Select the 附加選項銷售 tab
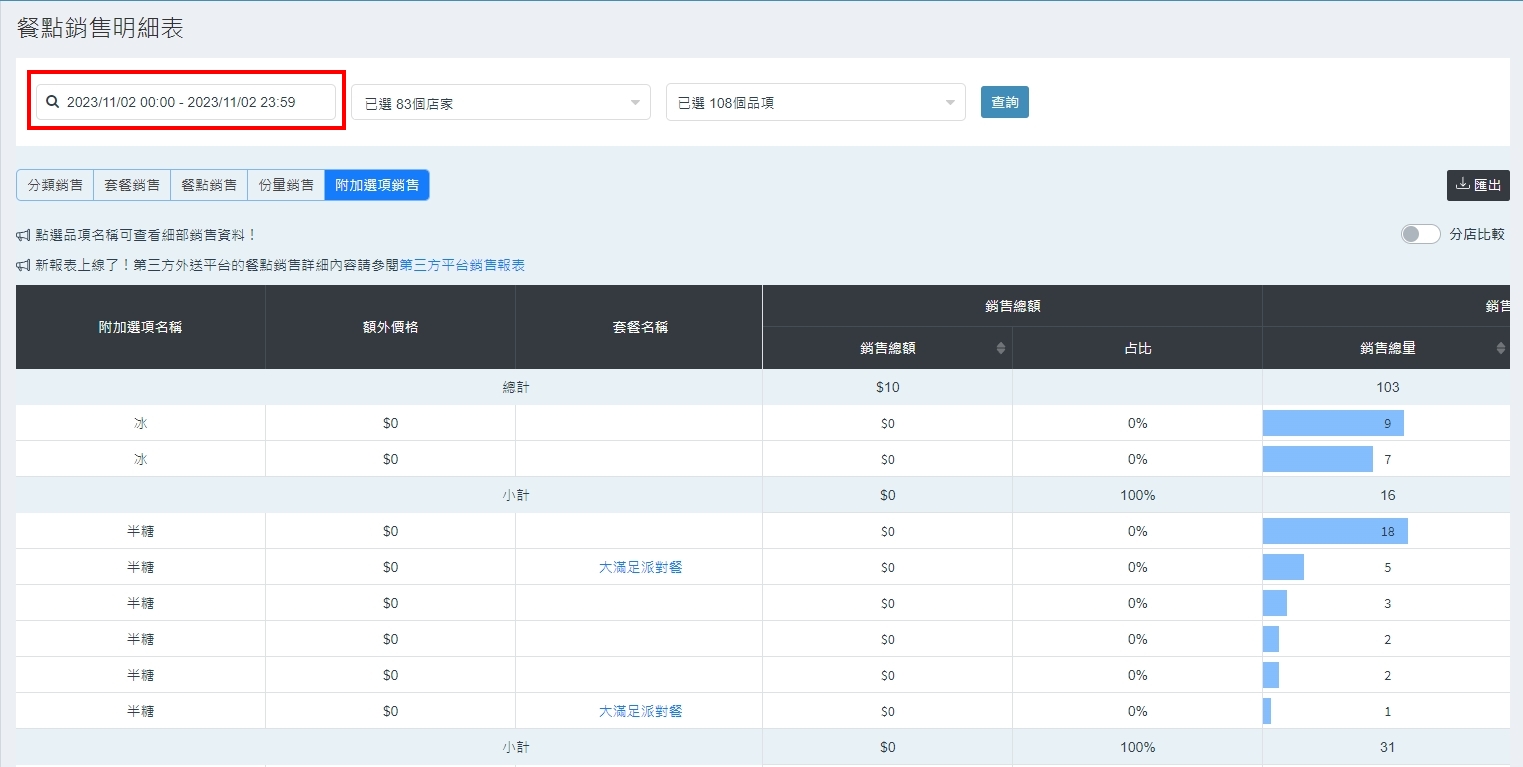 point(377,185)
